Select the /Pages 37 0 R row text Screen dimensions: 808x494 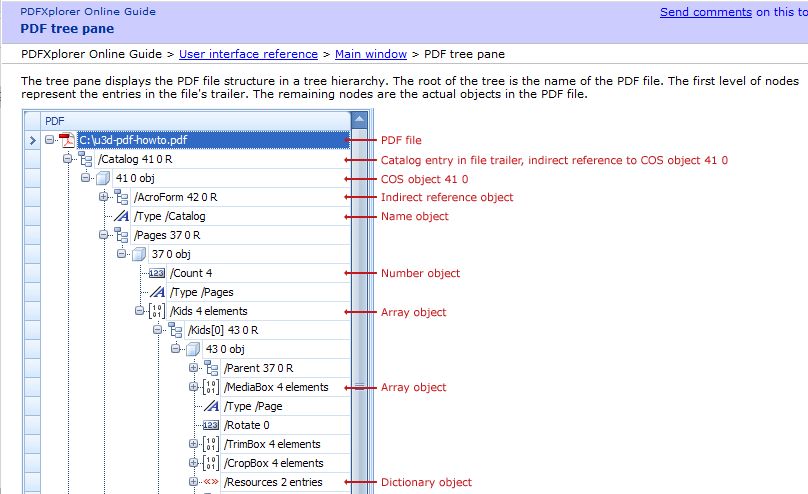(167, 235)
